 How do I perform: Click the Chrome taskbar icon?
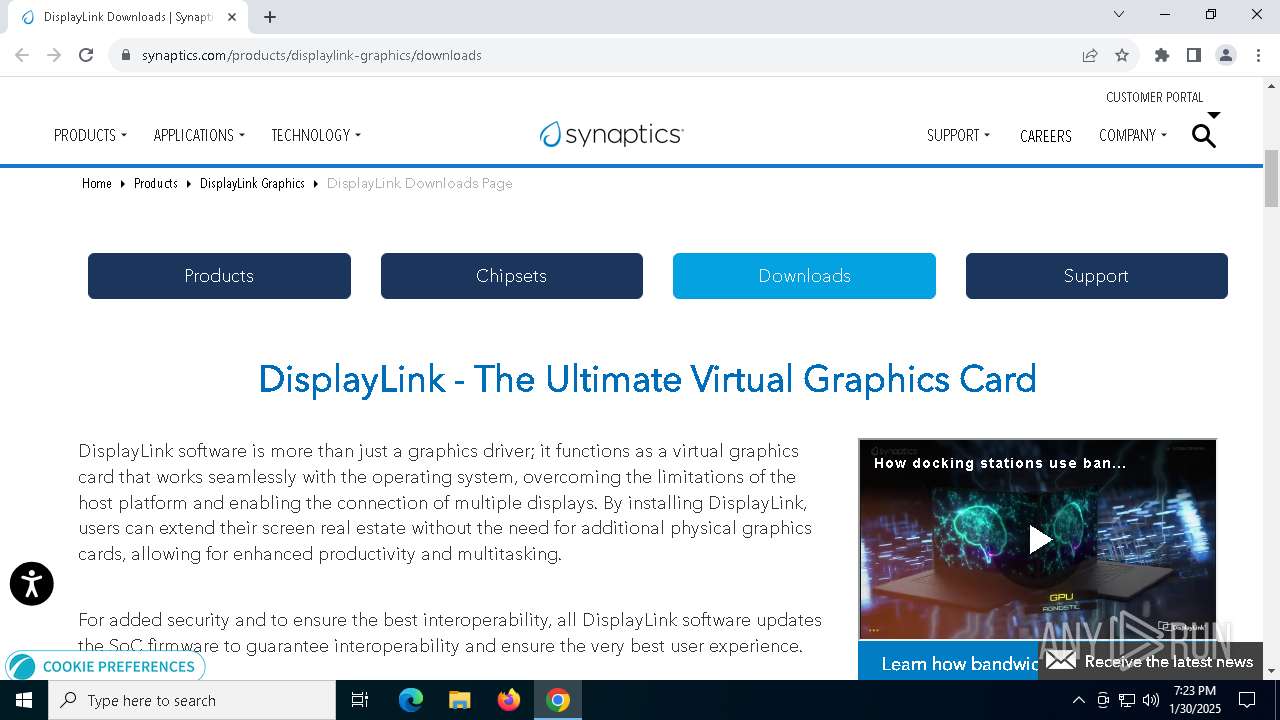click(x=558, y=700)
